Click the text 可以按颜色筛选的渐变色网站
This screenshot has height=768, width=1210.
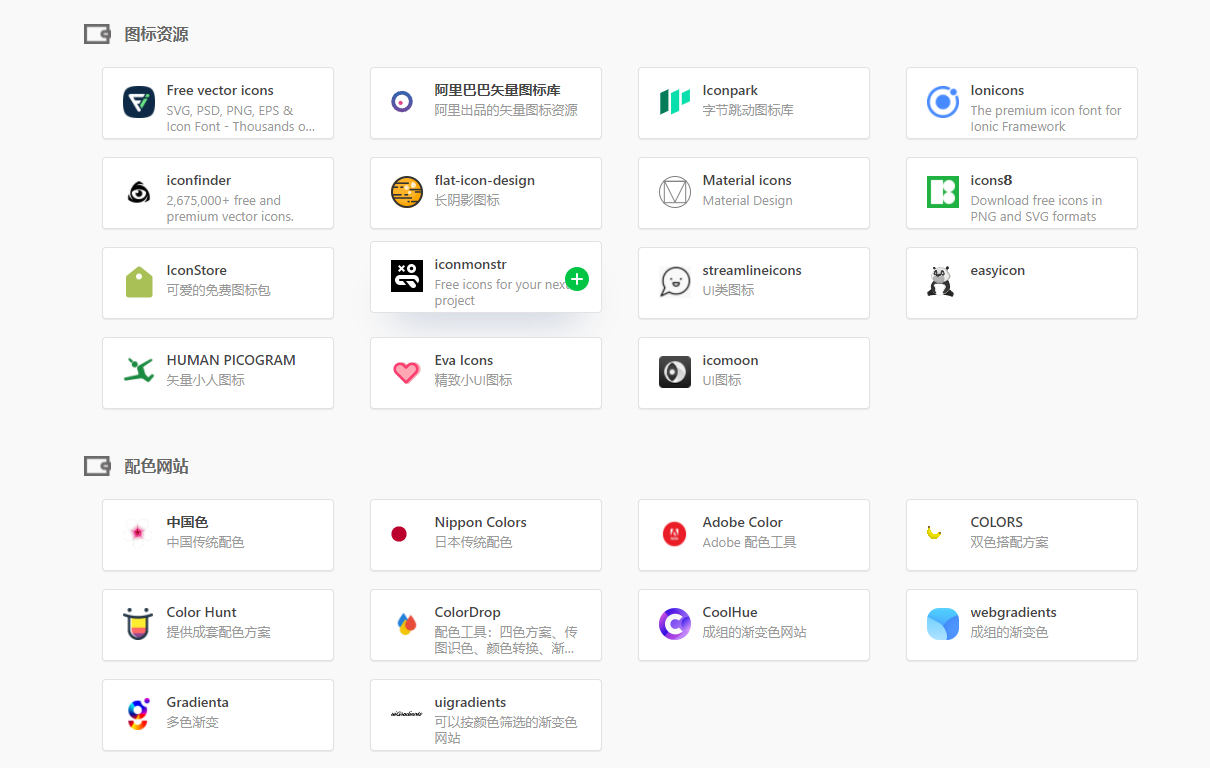point(506,730)
